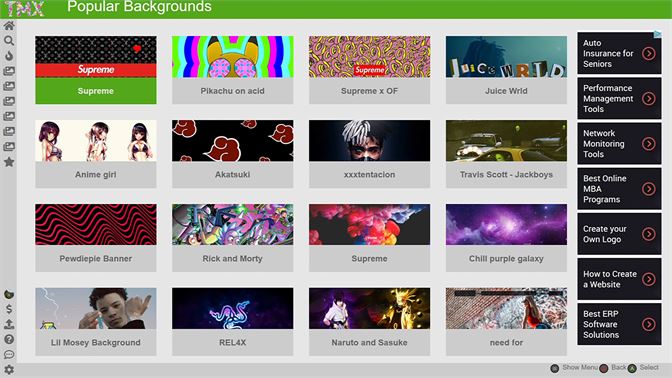Open Best ERP Software Solutions ad
The image size is (672, 378).
pyautogui.click(x=619, y=324)
